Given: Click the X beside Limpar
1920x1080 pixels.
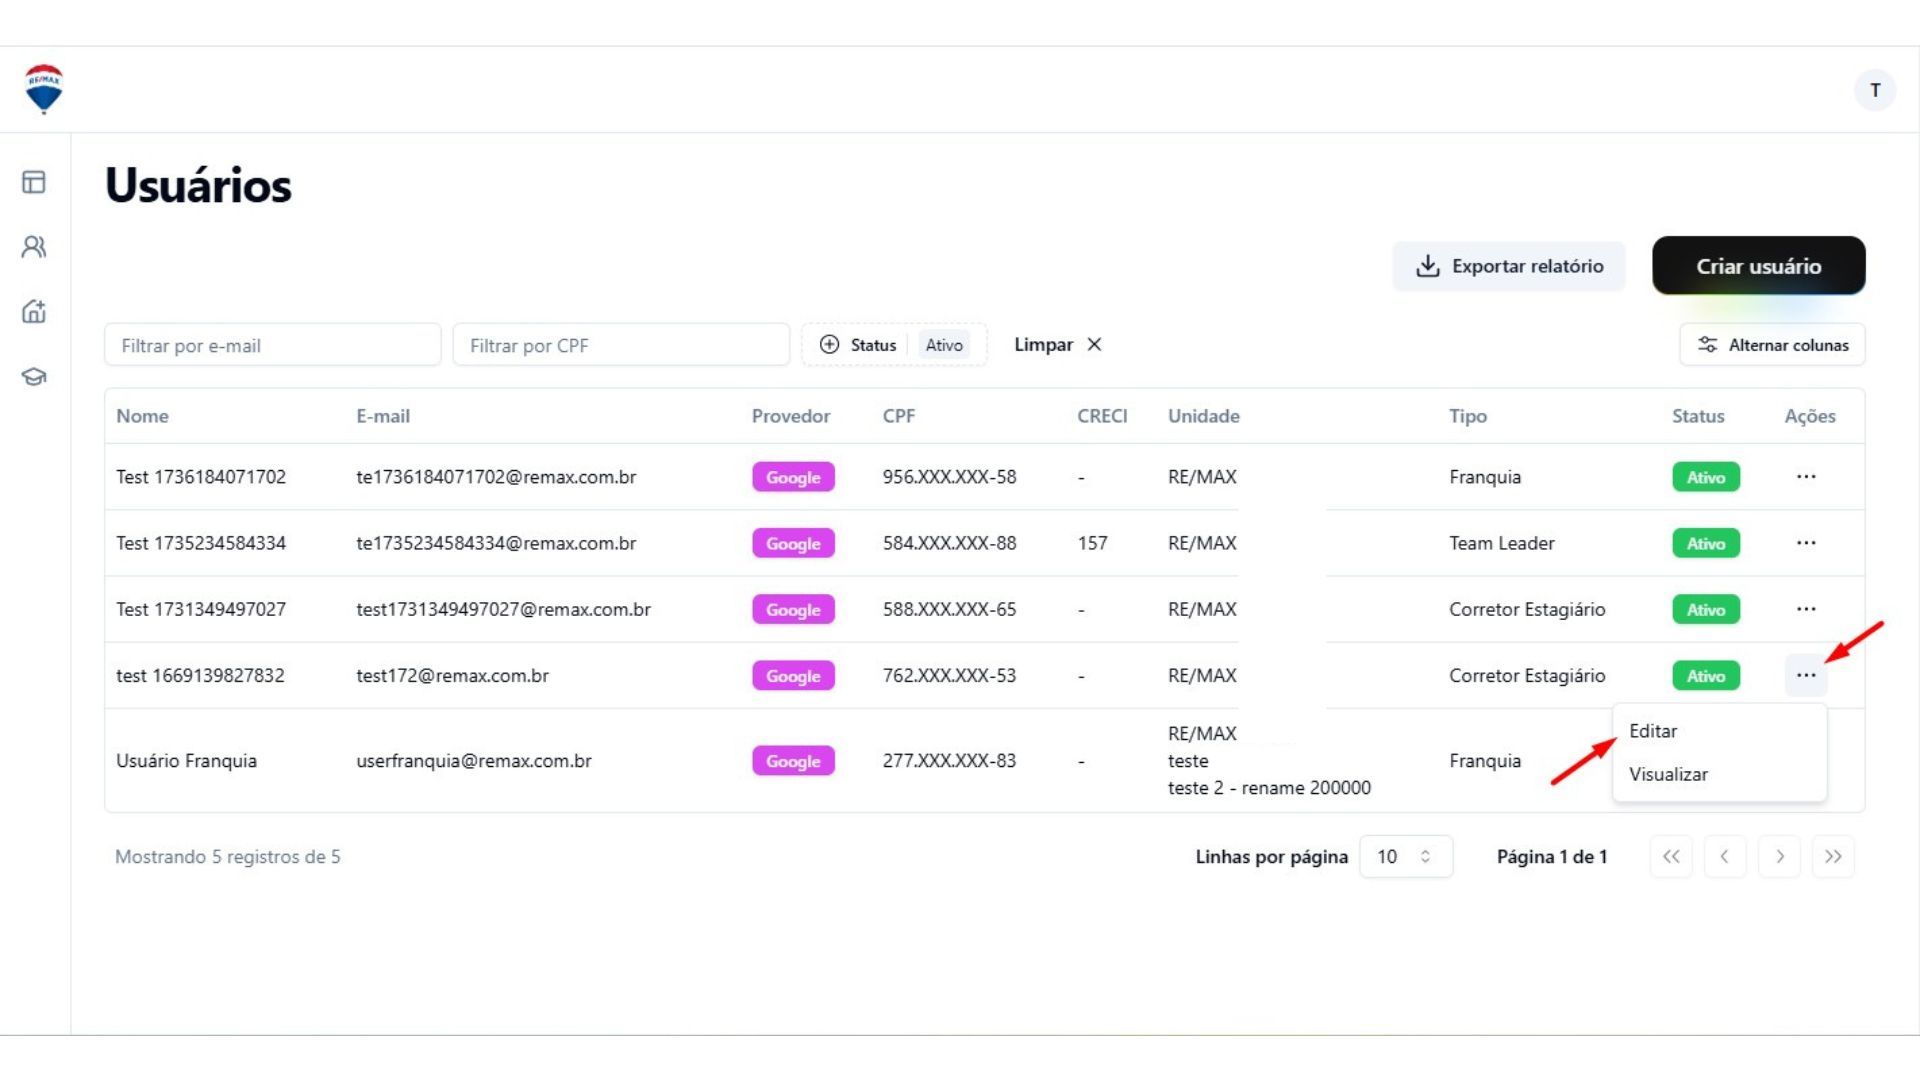Looking at the screenshot, I should click(x=1095, y=344).
